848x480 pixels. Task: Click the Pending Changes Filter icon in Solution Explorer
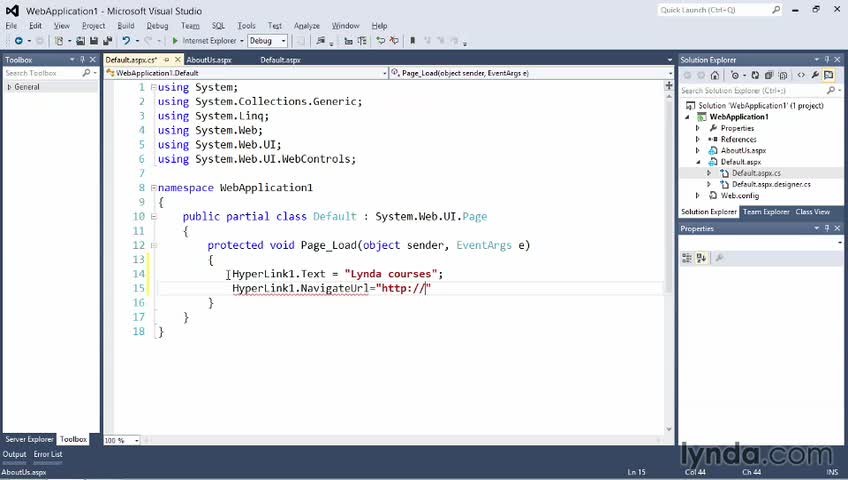[x=734, y=75]
